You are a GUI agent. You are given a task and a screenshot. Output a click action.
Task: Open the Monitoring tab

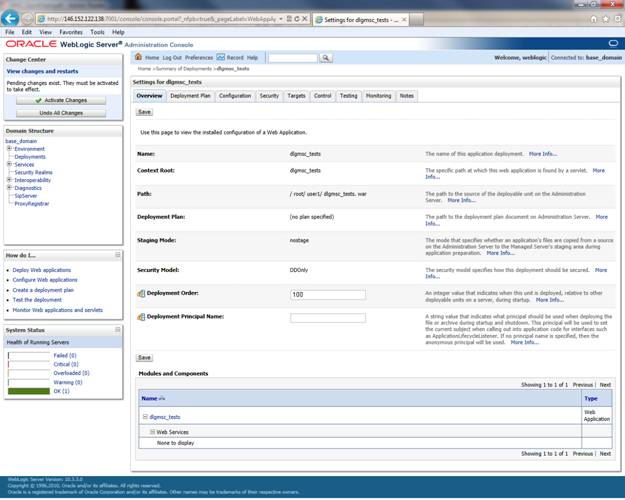coord(378,96)
